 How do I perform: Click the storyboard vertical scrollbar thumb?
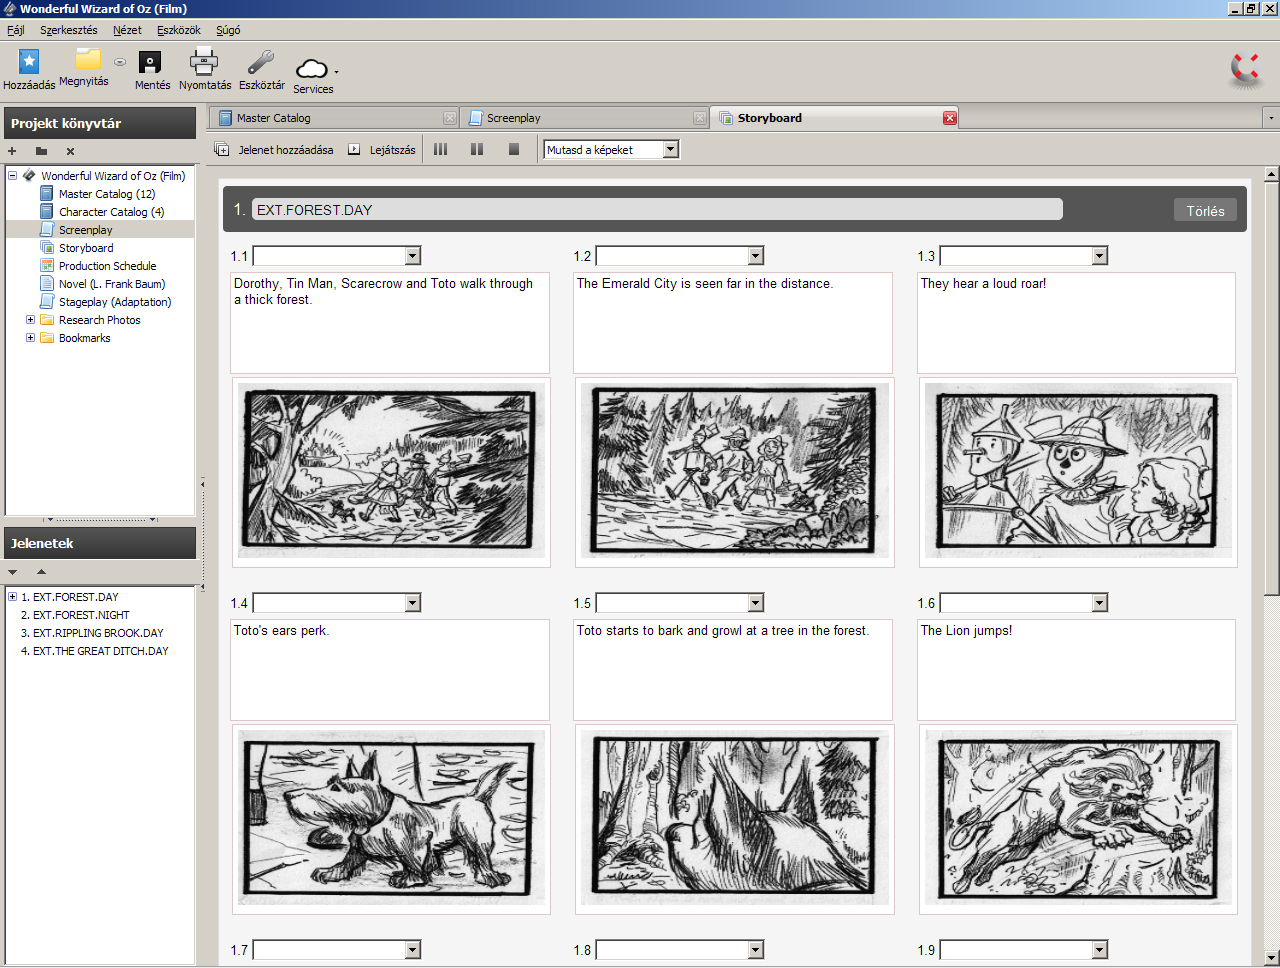(x=1271, y=388)
